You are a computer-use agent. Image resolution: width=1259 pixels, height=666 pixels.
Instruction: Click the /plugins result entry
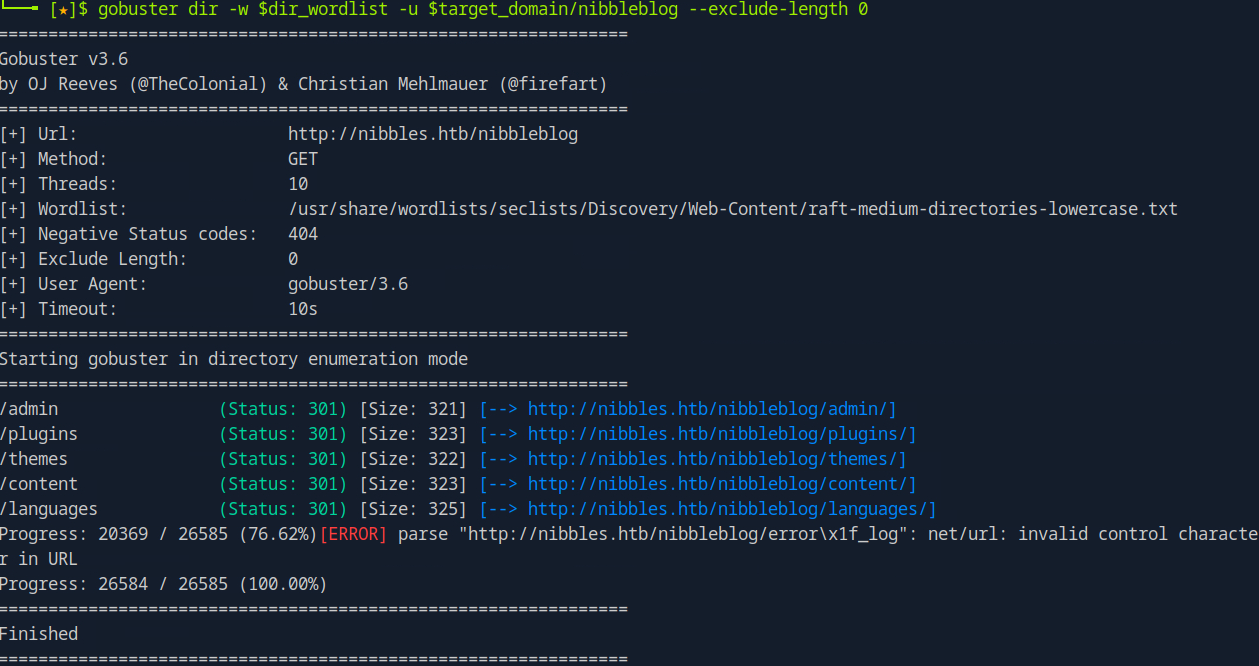(x=39, y=434)
